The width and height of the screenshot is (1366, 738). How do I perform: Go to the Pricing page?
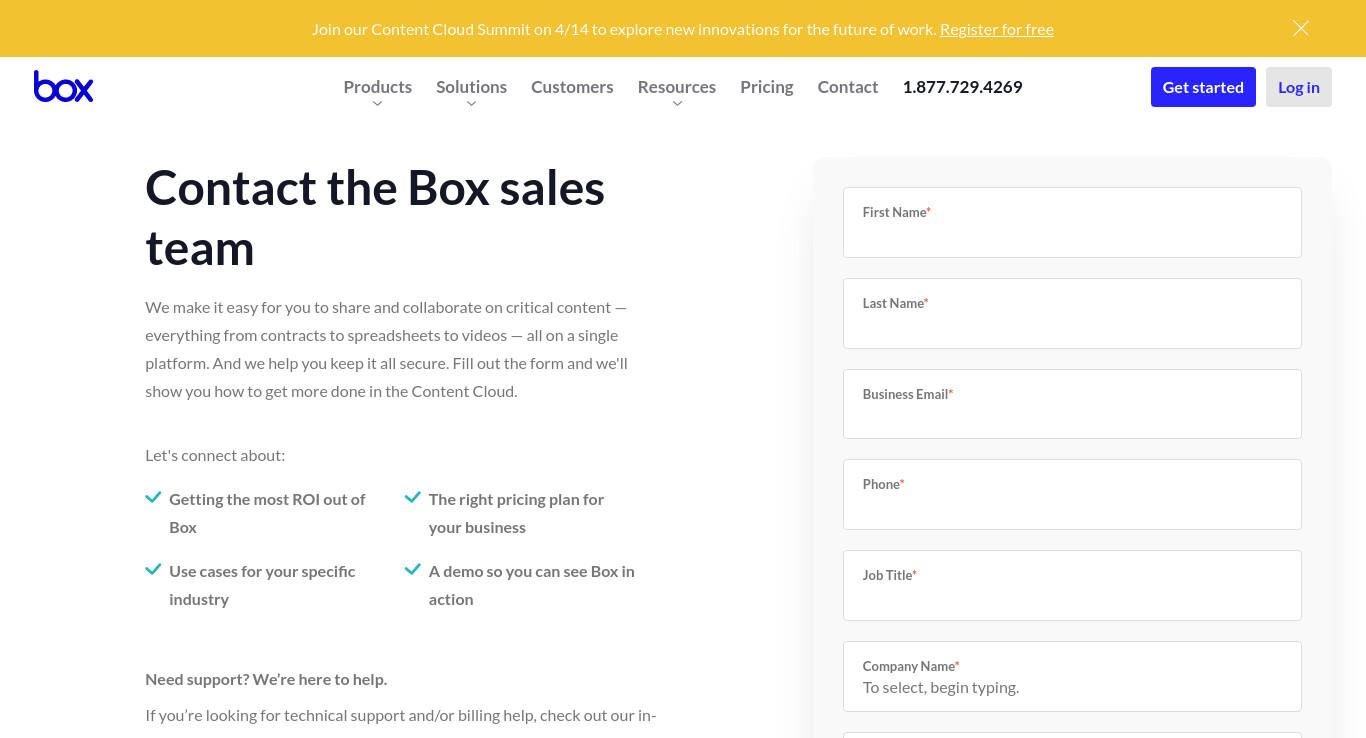tap(767, 87)
